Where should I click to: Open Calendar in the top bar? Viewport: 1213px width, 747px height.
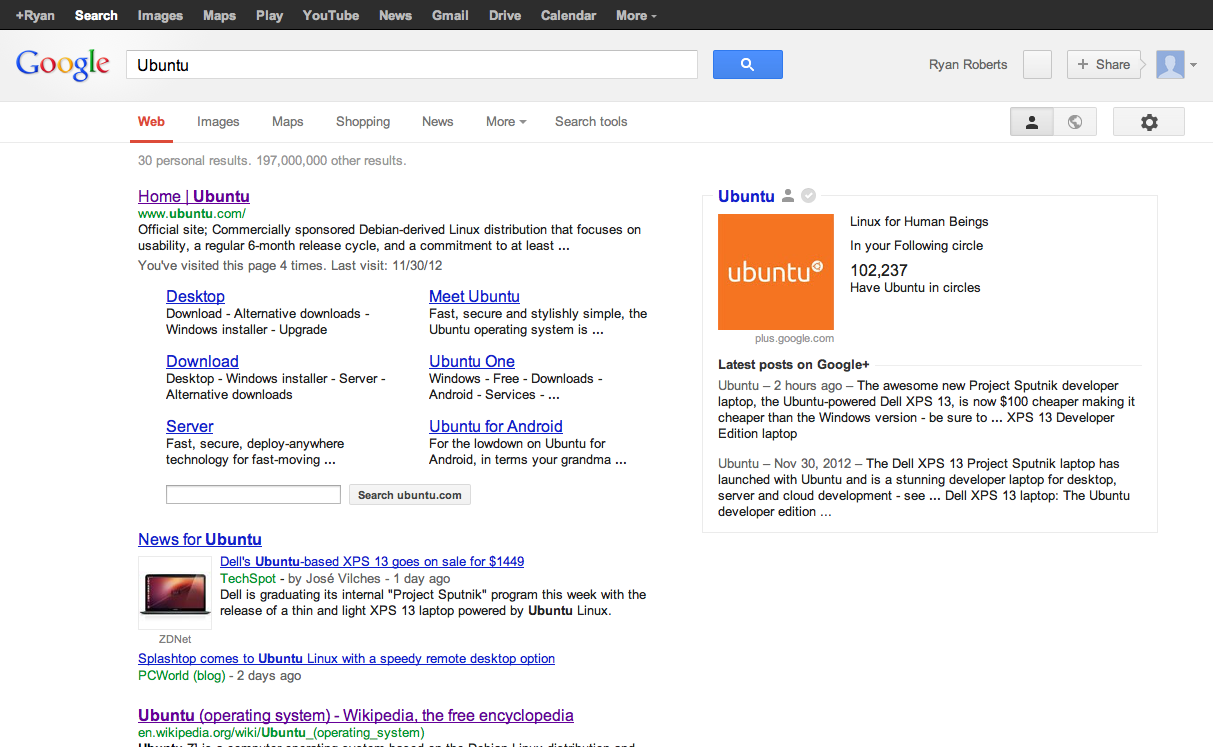(568, 15)
